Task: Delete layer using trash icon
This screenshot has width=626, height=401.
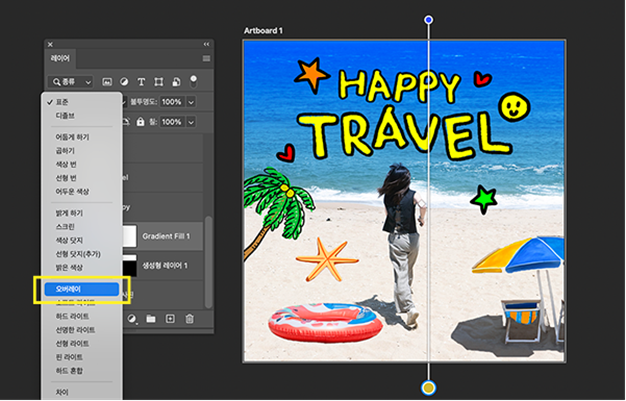Action: pyautogui.click(x=190, y=319)
